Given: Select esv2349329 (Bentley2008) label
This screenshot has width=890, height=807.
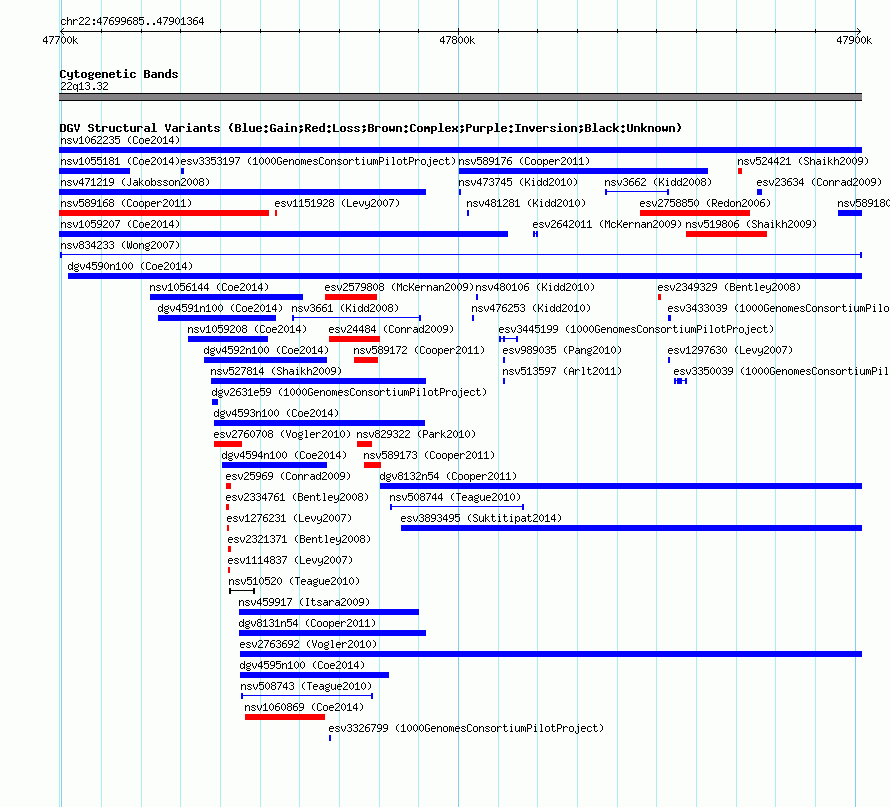Looking at the screenshot, I should tap(729, 287).
